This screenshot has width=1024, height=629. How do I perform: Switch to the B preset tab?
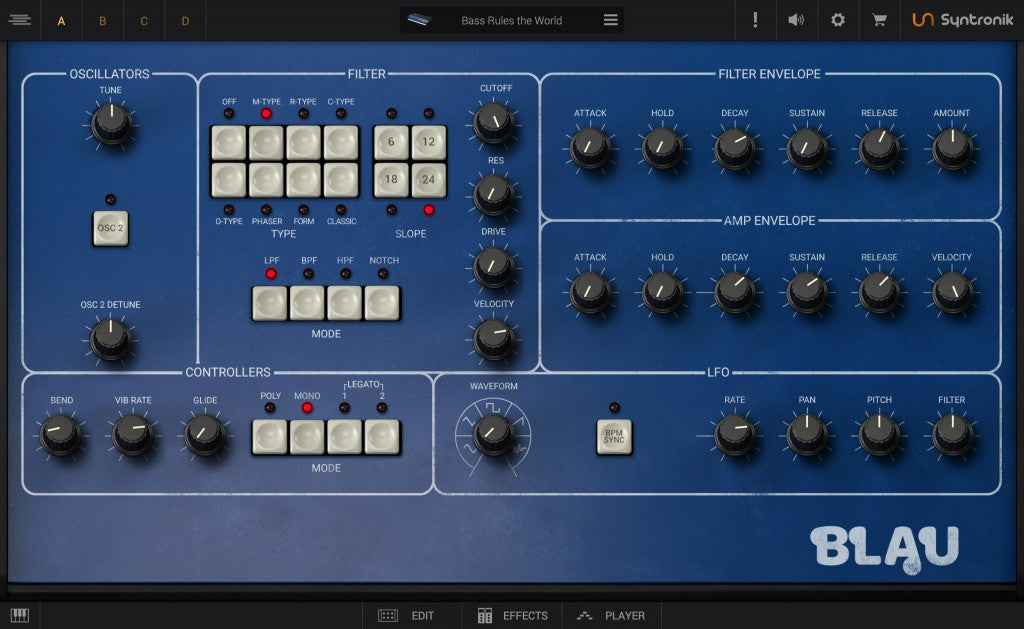(102, 20)
